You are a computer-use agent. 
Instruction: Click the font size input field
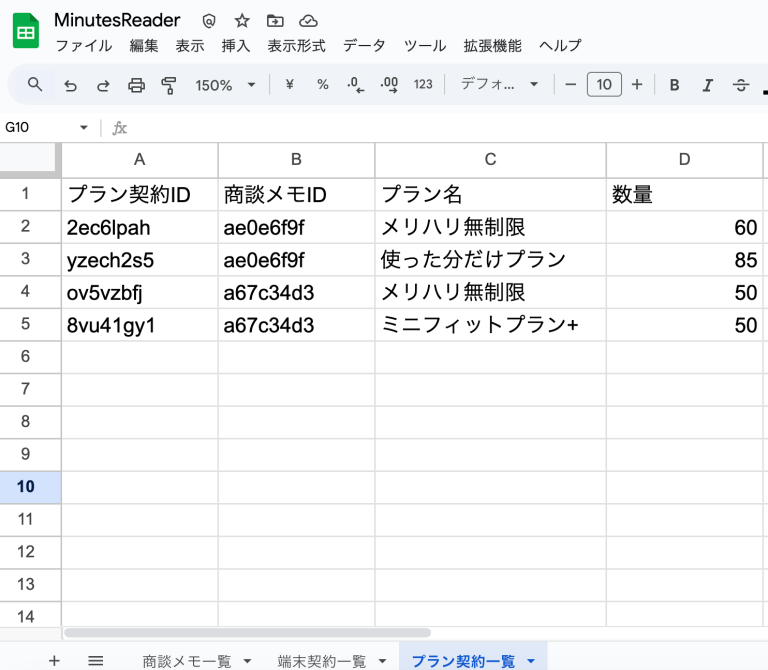coord(604,84)
